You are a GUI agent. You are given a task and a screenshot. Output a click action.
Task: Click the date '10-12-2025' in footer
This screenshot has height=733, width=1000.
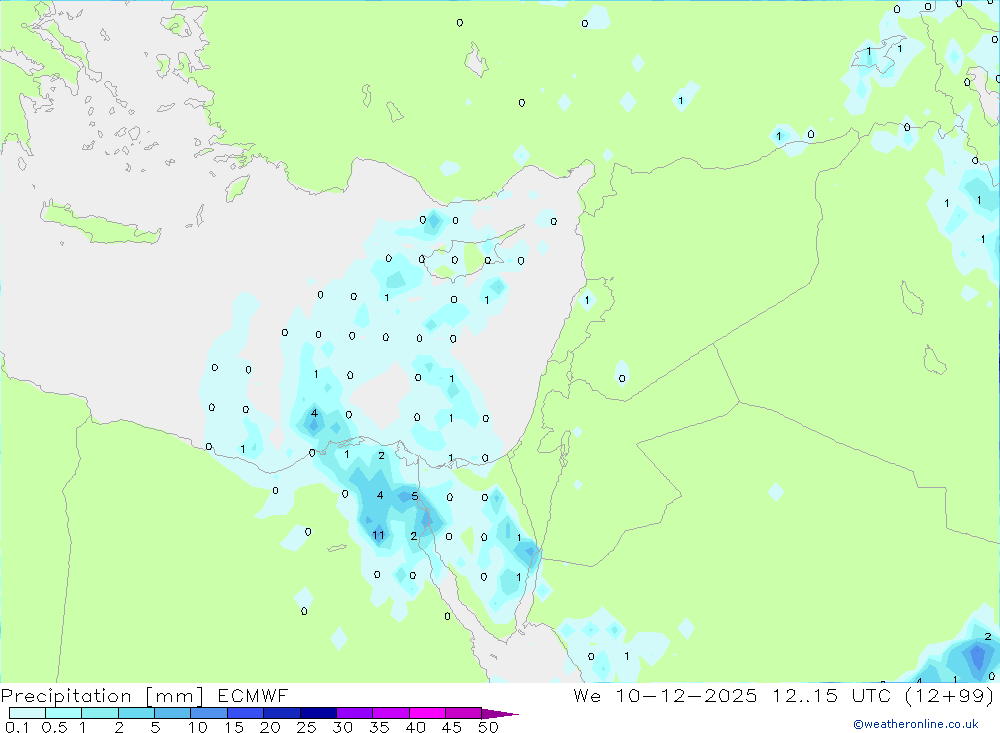click(686, 695)
